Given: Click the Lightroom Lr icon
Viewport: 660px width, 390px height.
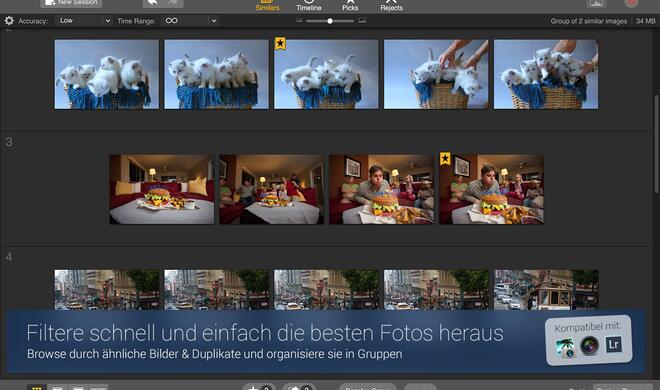Looking at the screenshot, I should (614, 344).
